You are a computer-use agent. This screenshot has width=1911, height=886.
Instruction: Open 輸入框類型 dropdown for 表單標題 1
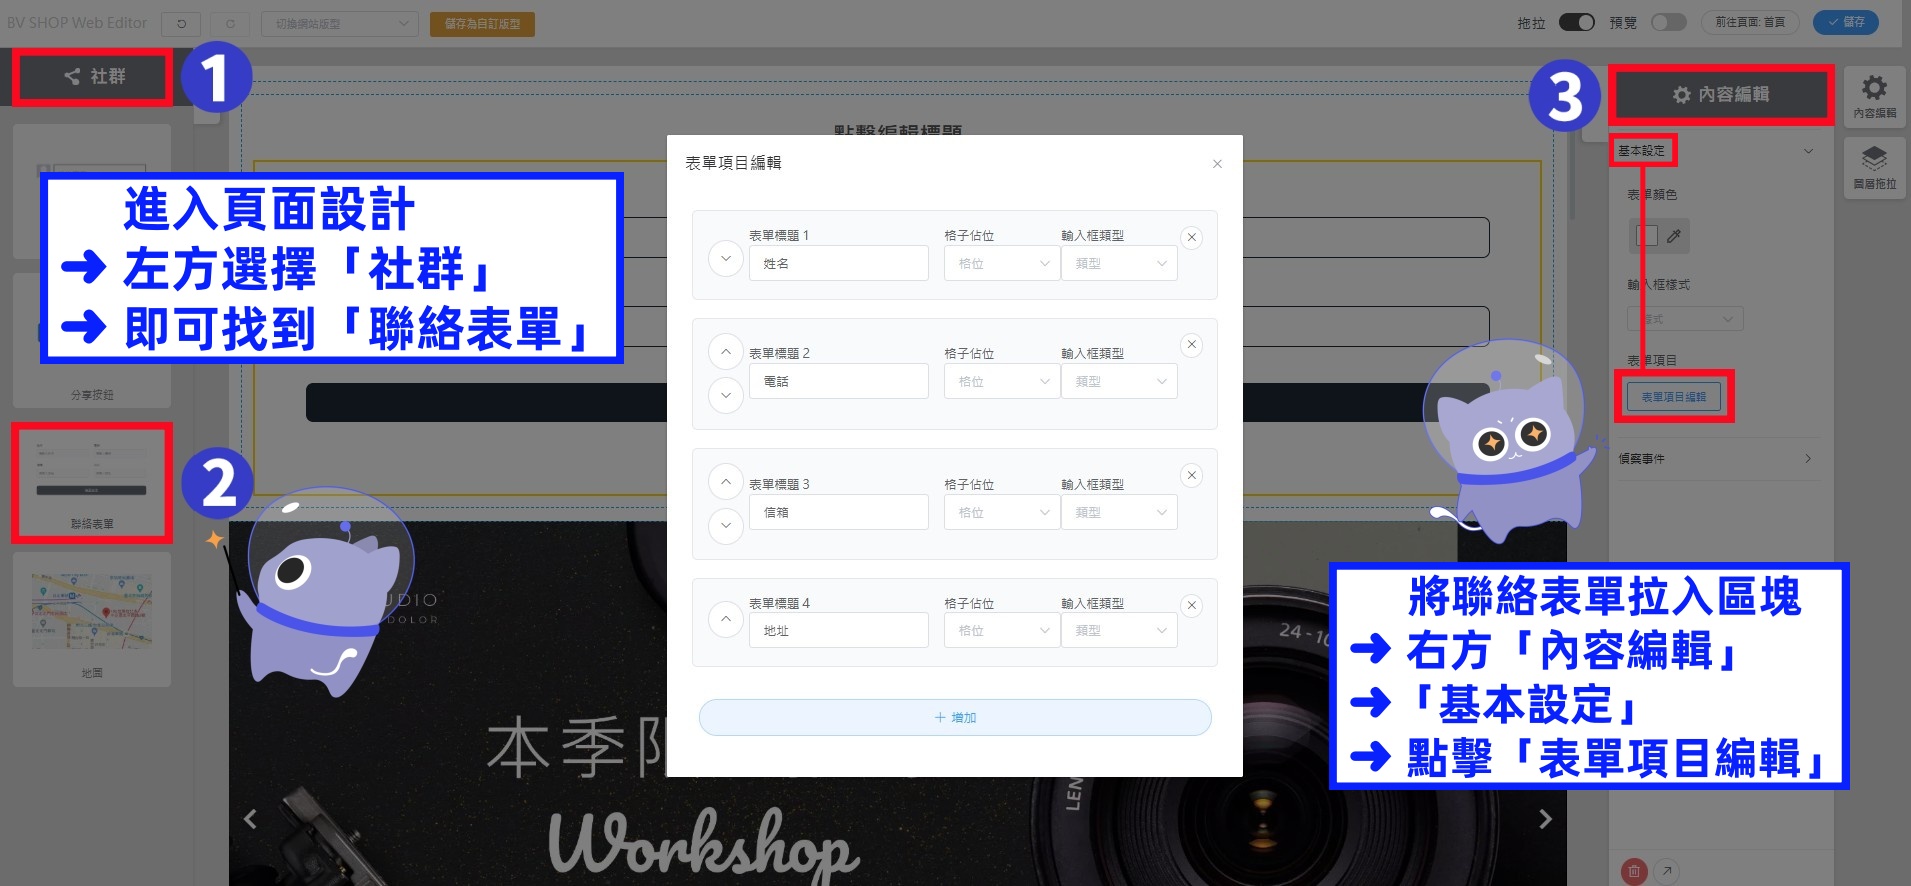(1119, 263)
